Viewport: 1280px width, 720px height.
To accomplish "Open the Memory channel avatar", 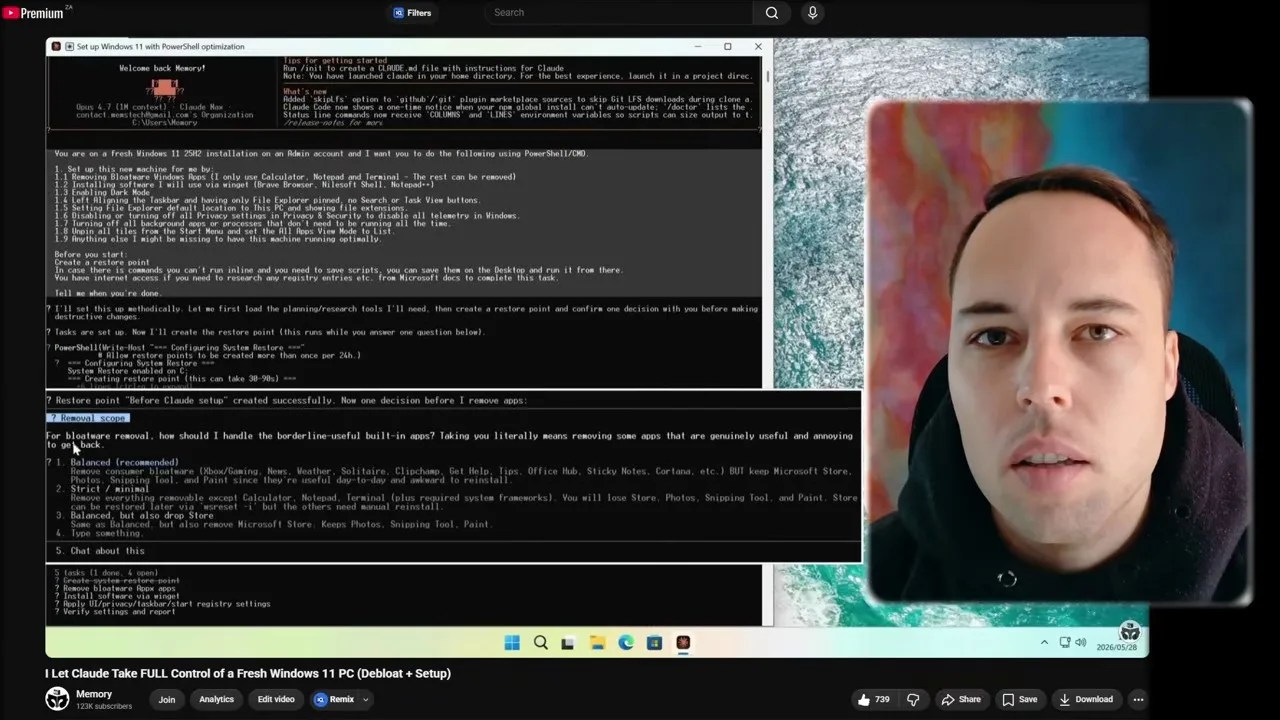I will (x=57, y=699).
